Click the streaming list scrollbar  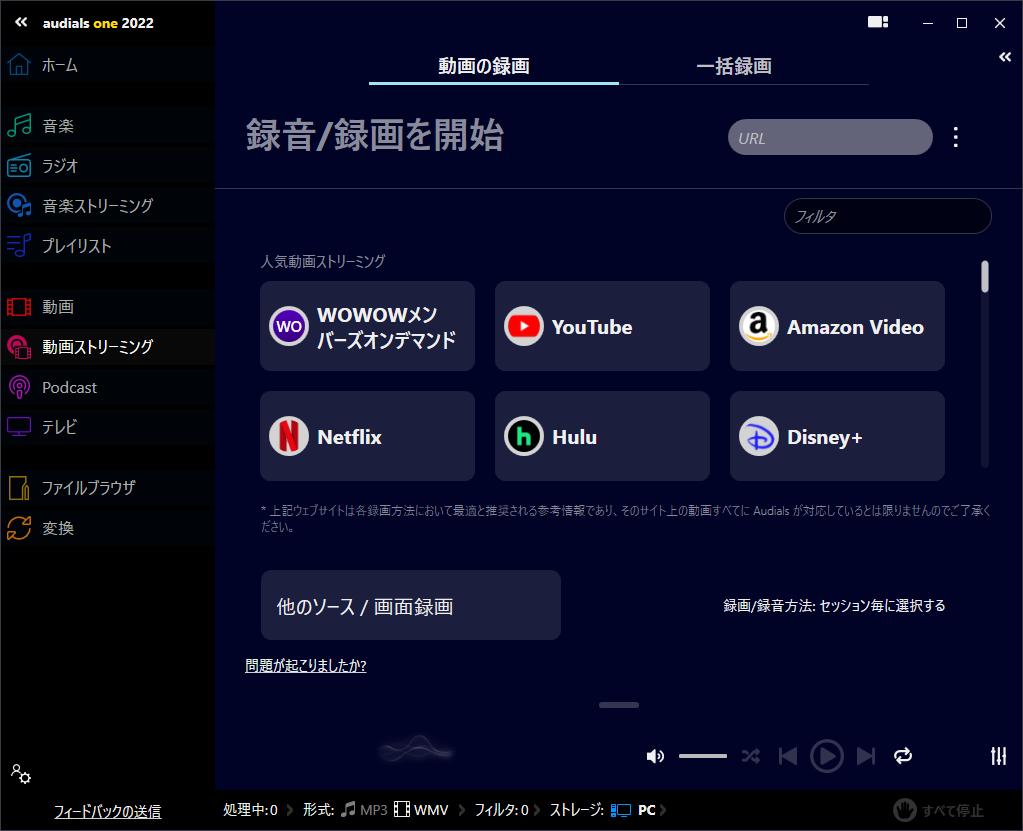coord(985,277)
